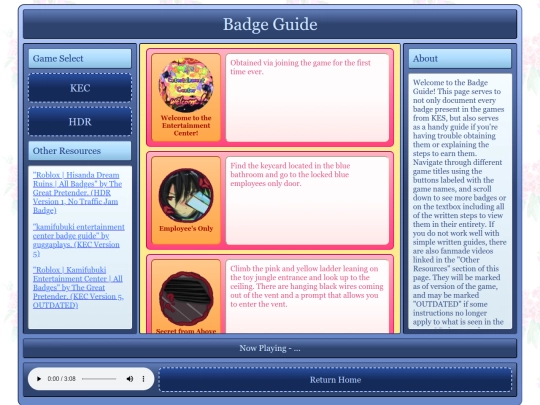The height and width of the screenshot is (405, 540).
Task: Open audio player more options menu
Action: click(143, 379)
